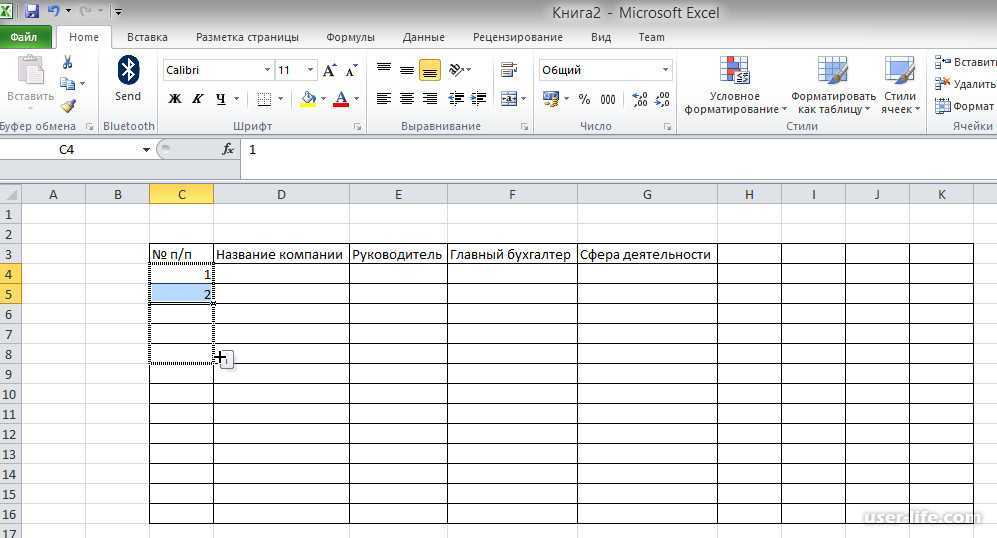Click column D header
This screenshot has width=997, height=538.
(x=281, y=194)
